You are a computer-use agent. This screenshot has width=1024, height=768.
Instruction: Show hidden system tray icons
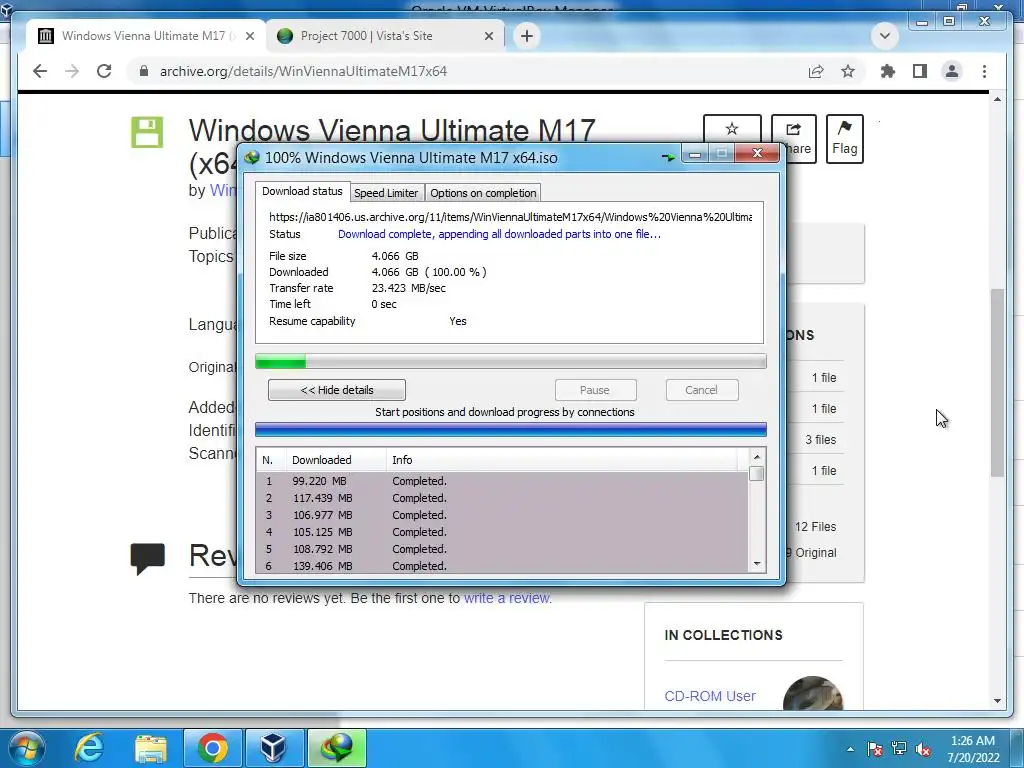[x=850, y=749]
